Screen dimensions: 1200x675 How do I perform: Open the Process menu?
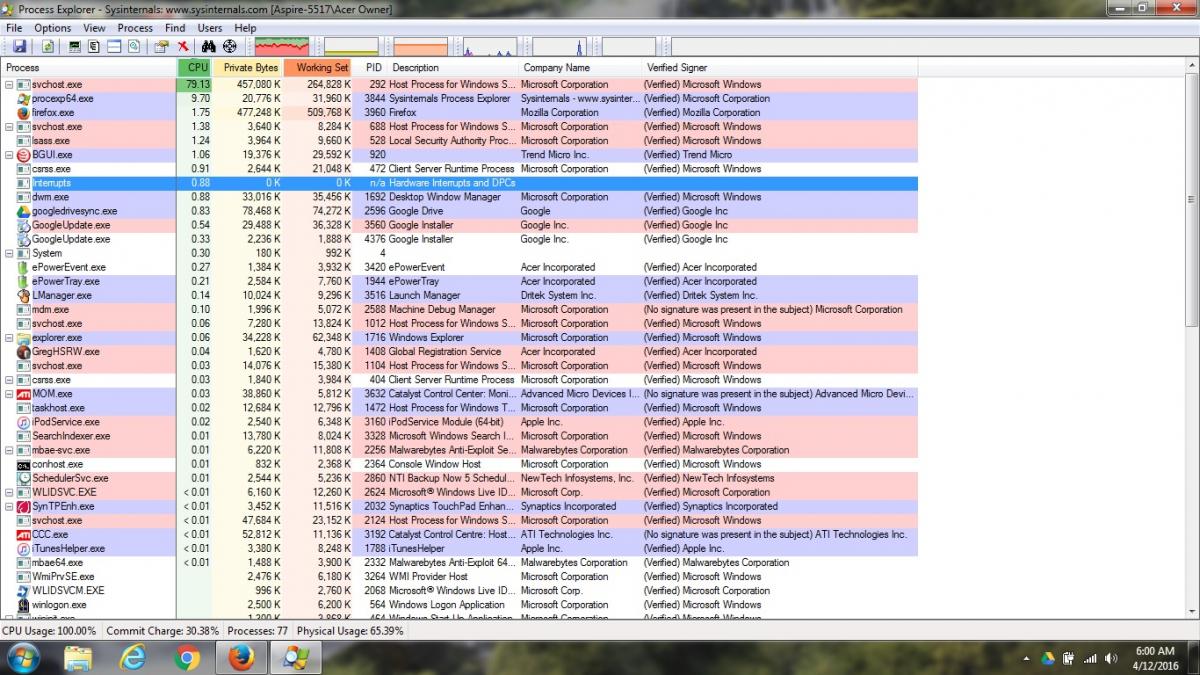(135, 28)
